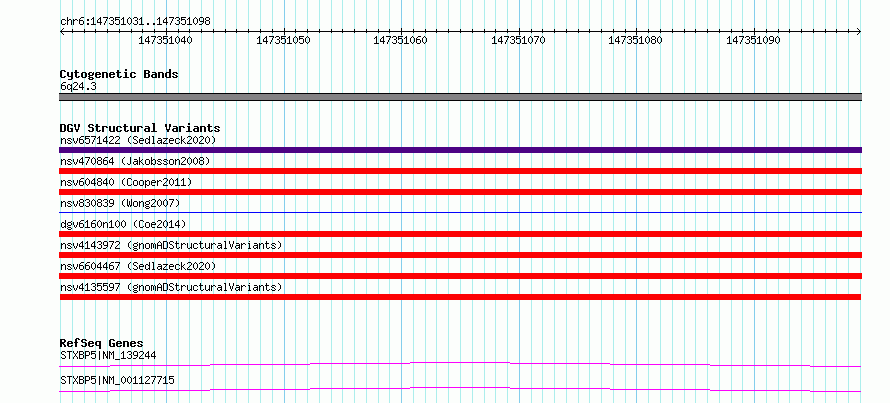
Task: Click the nsv4135597 (gnomADStructuralVariants) label
Action: (x=171, y=287)
